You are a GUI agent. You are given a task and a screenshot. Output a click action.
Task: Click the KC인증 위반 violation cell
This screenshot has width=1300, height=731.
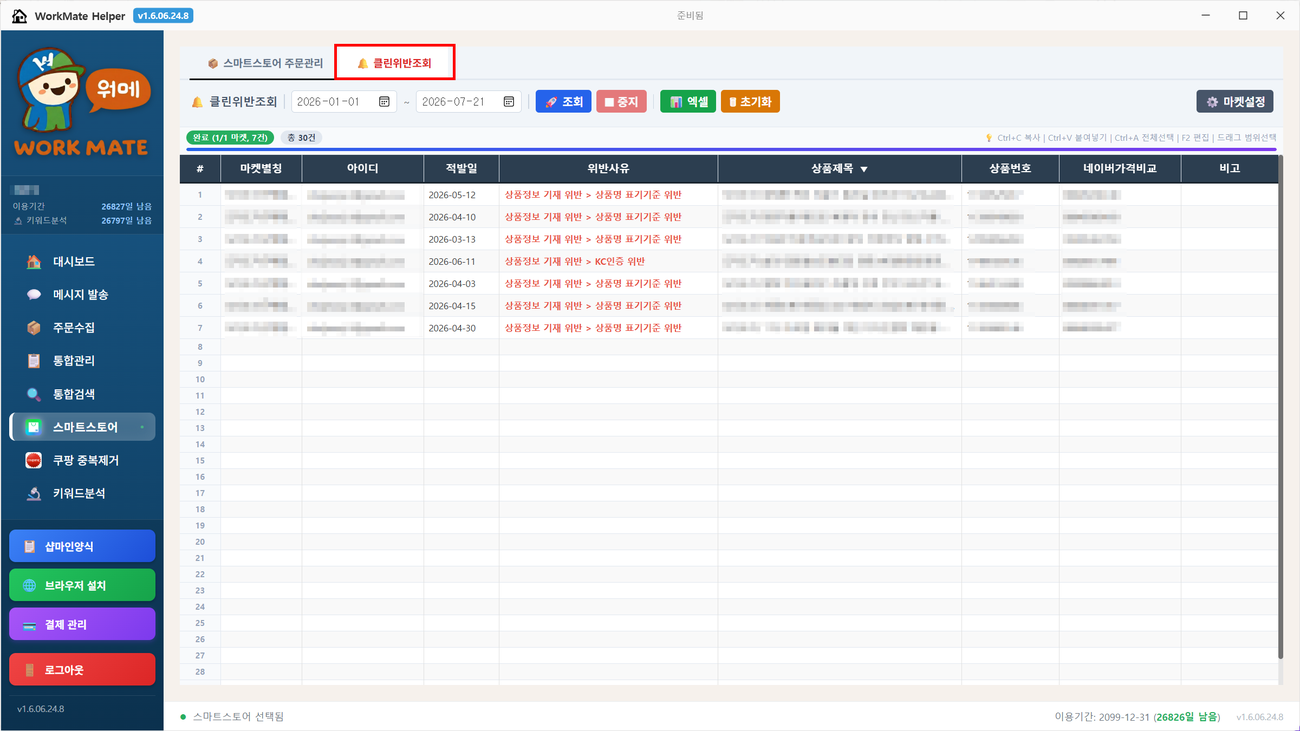608,261
